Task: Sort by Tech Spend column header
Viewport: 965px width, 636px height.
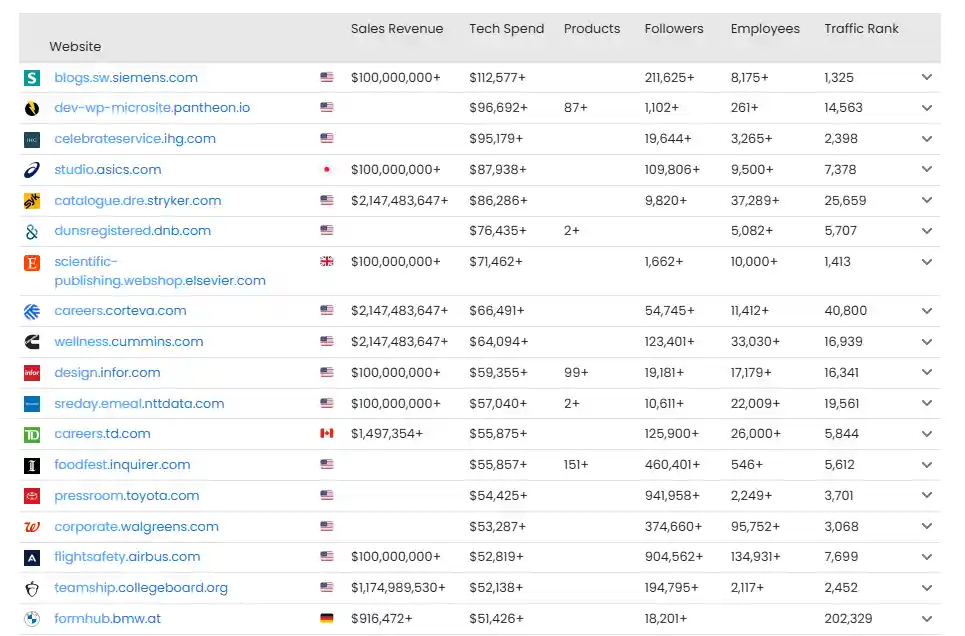Action: (507, 29)
